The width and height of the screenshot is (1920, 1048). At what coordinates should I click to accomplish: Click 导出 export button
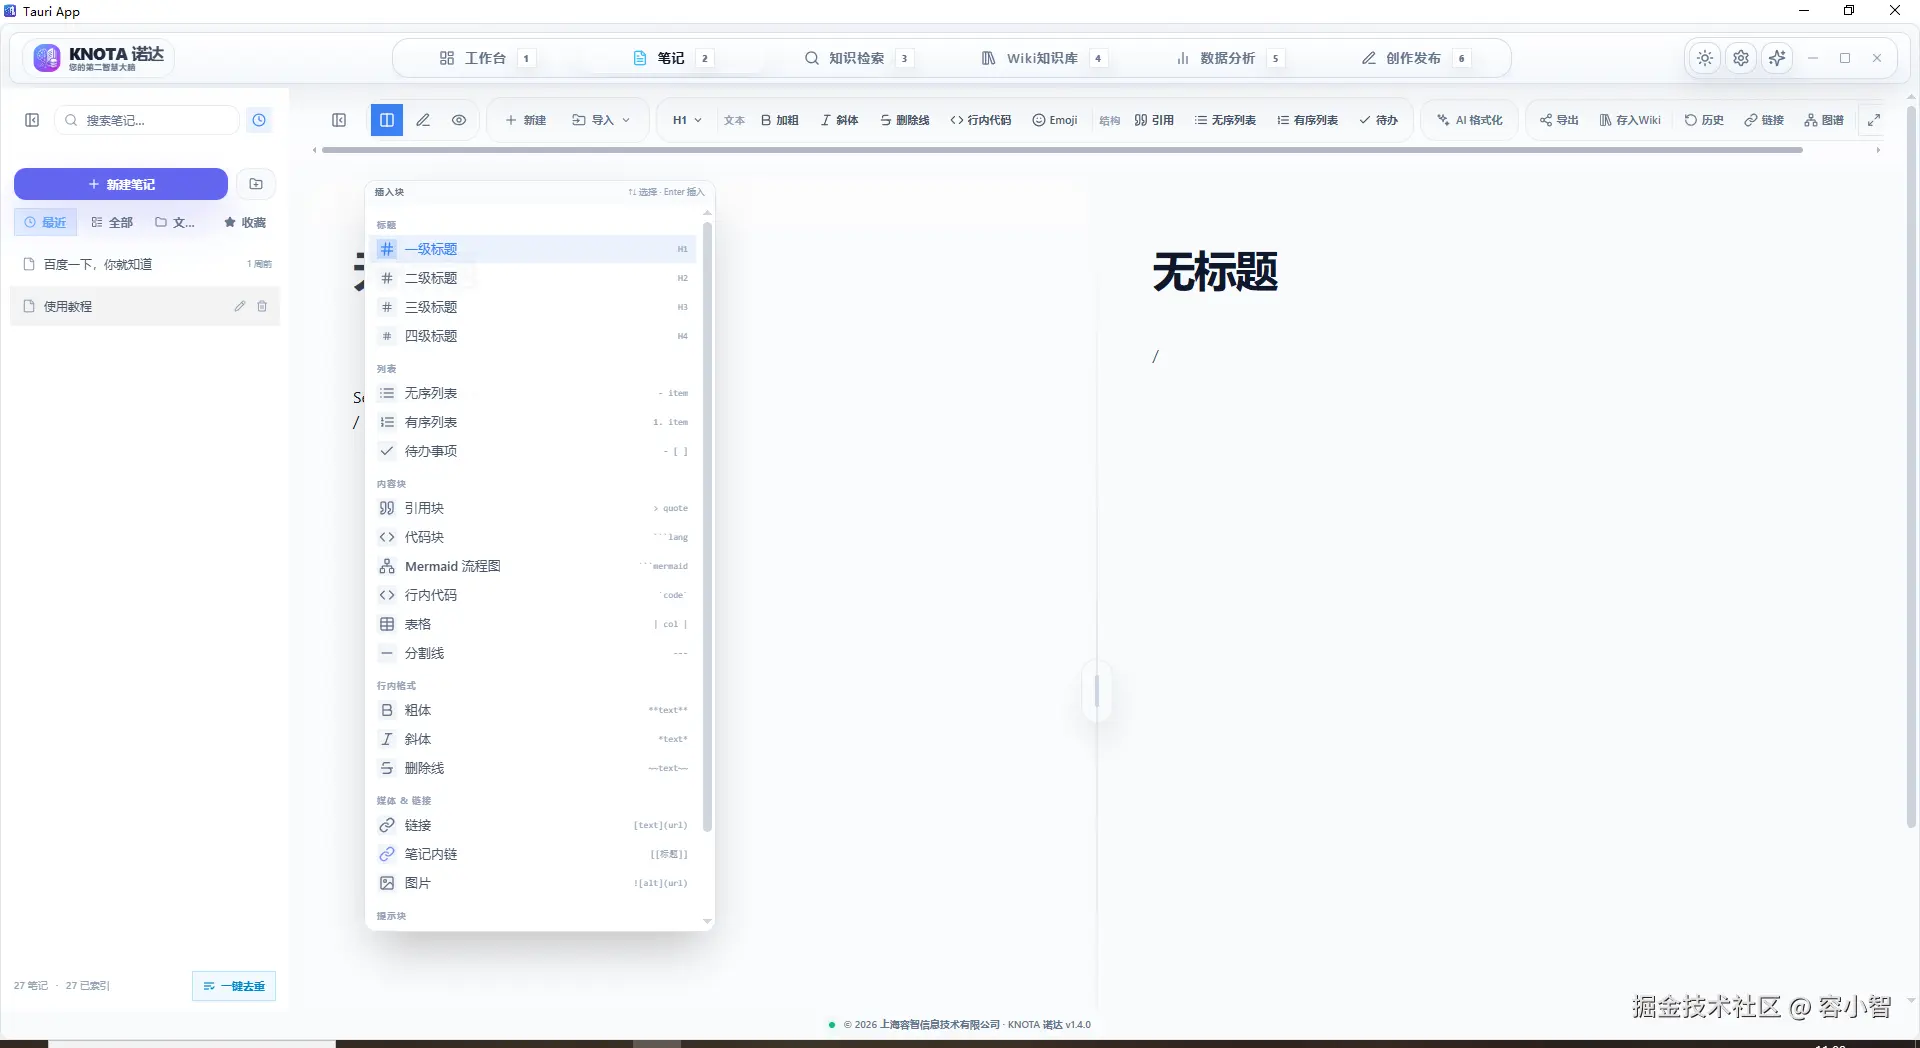(x=1559, y=120)
